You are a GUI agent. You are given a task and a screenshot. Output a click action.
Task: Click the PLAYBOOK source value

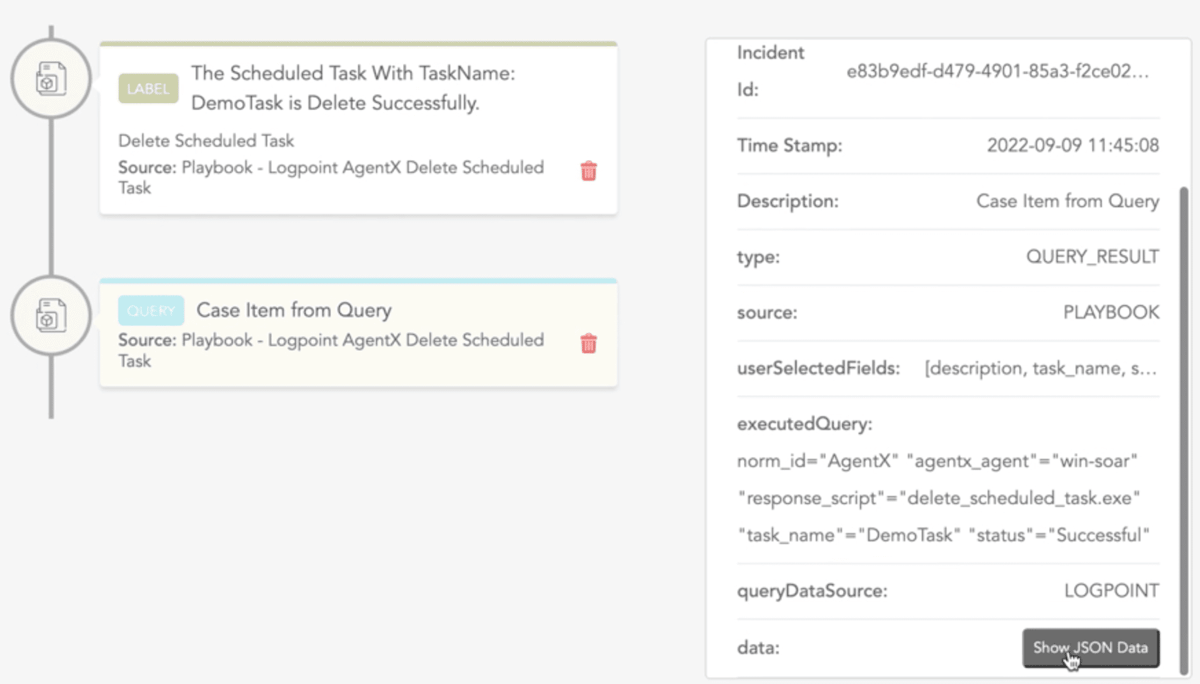pos(1110,313)
